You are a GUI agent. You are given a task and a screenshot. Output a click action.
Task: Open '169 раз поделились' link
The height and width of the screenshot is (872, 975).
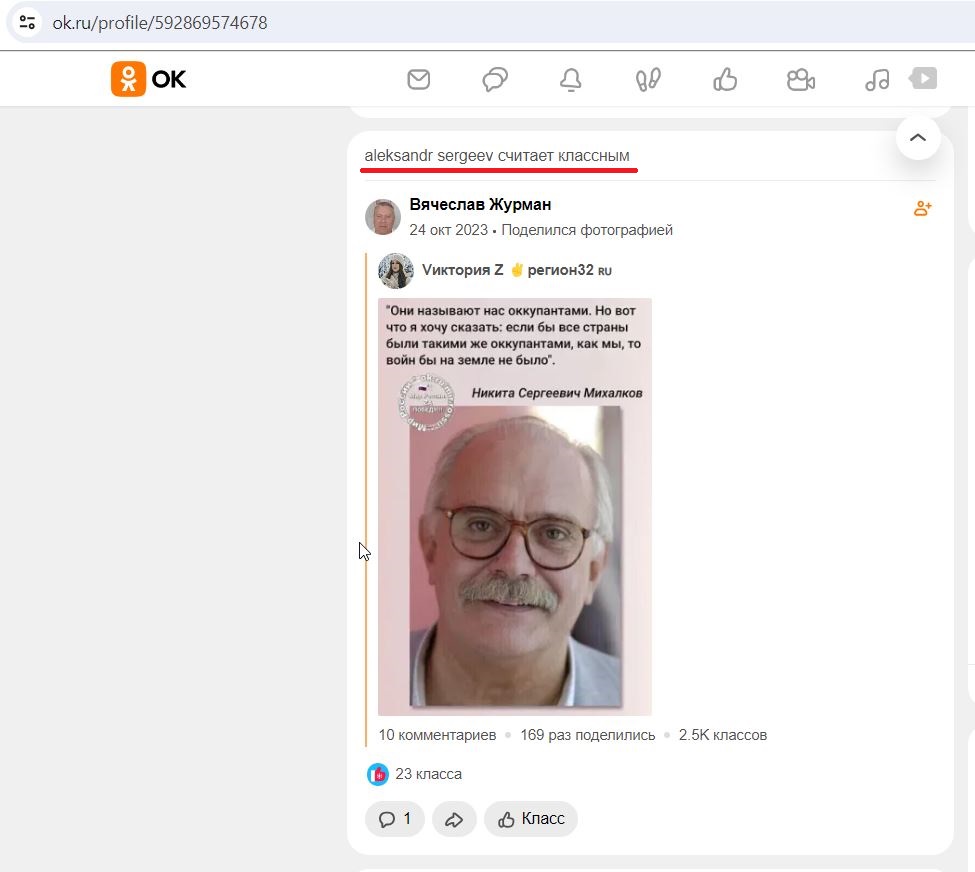click(x=588, y=735)
